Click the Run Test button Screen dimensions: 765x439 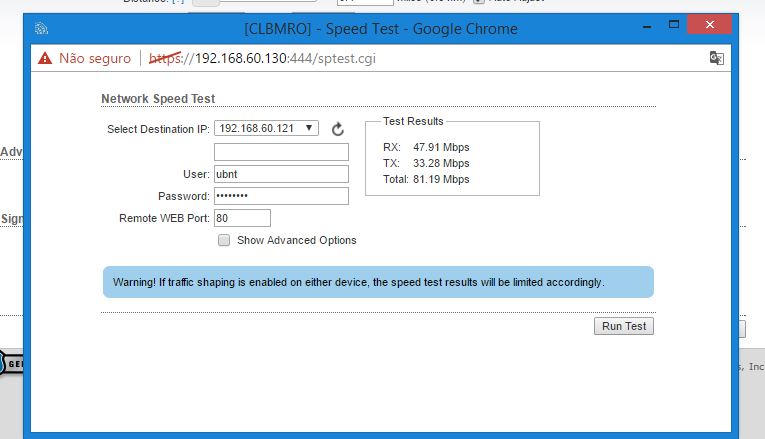click(625, 326)
